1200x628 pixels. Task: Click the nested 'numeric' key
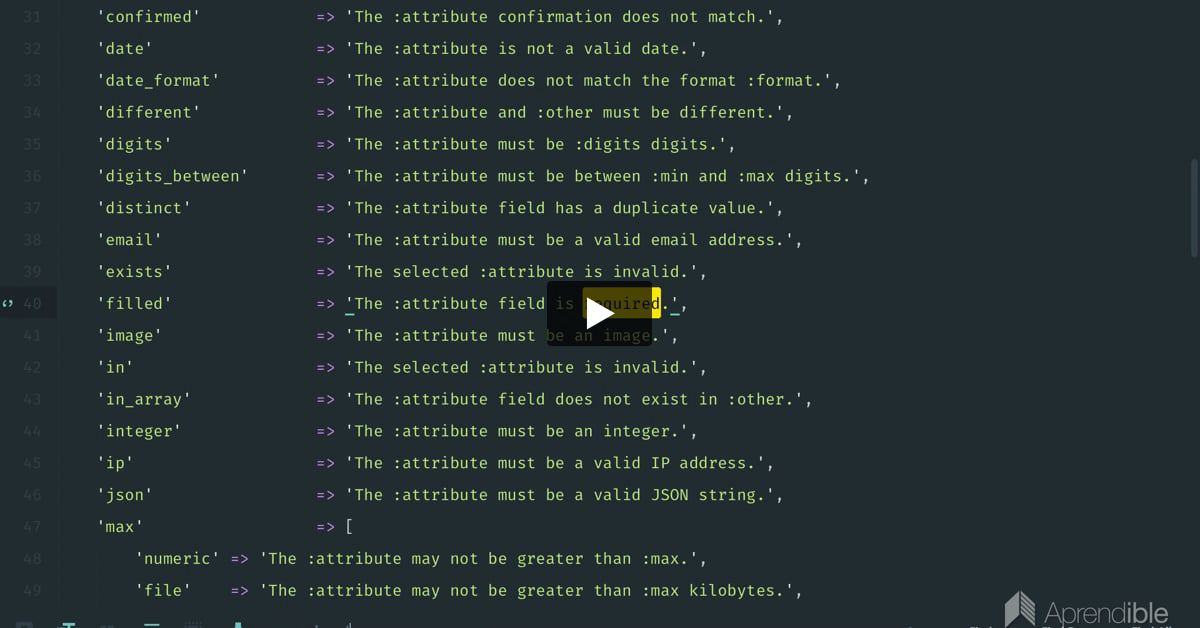177,560
